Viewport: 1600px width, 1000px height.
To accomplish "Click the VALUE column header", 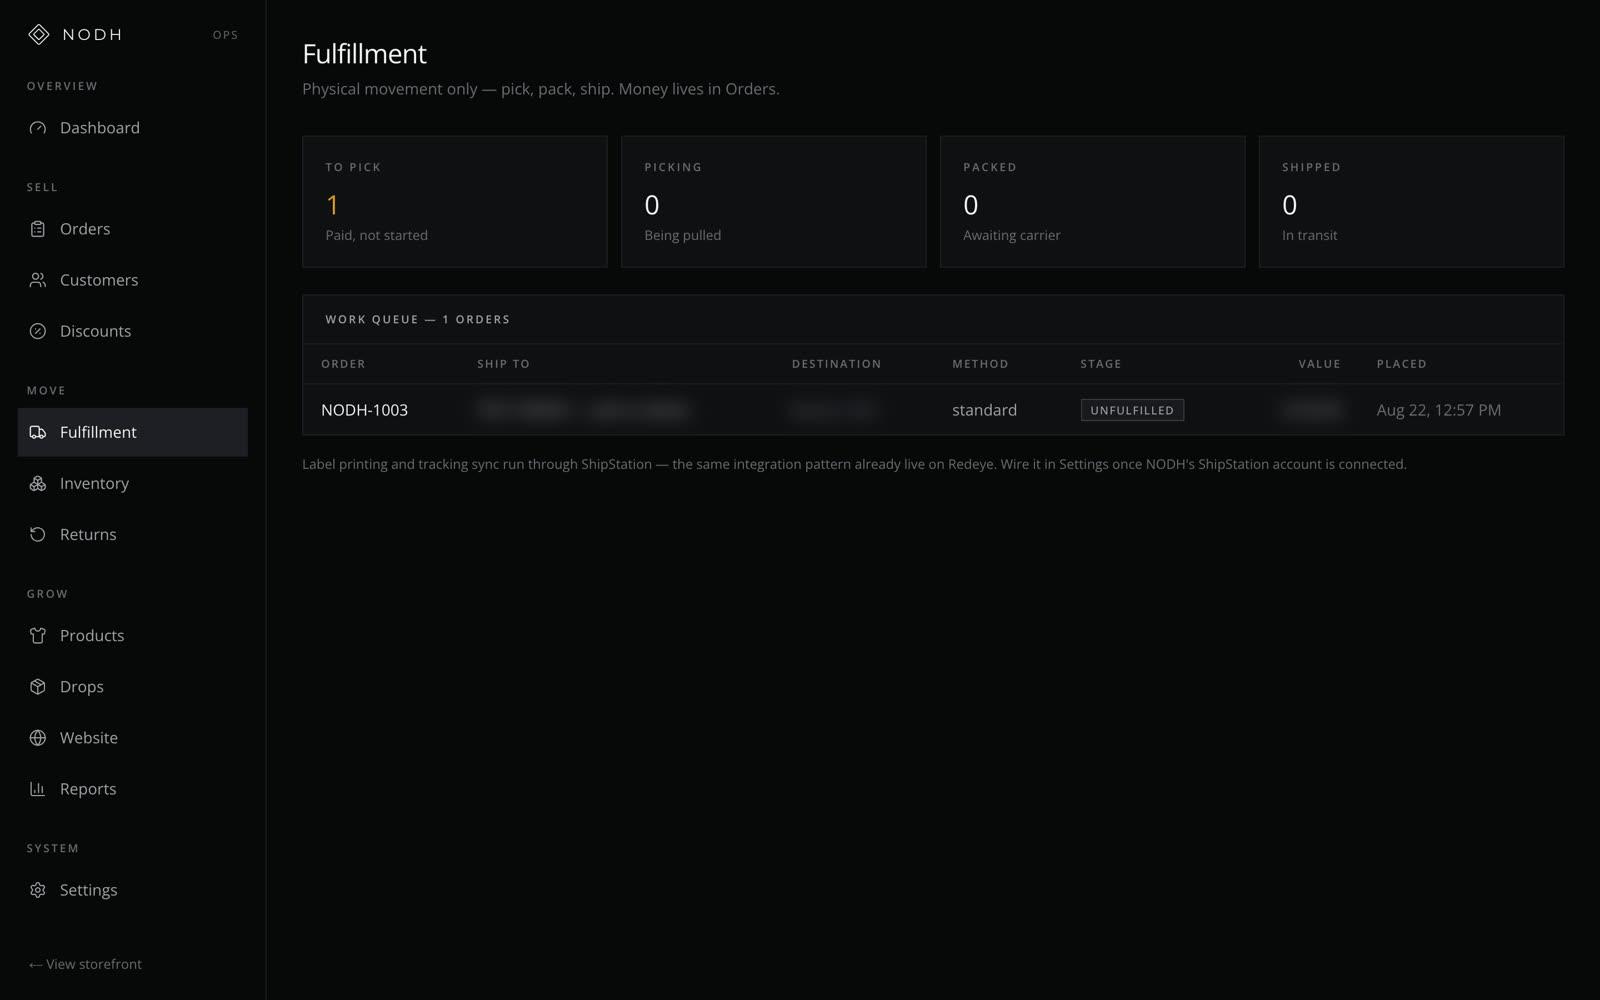I will click(1319, 364).
